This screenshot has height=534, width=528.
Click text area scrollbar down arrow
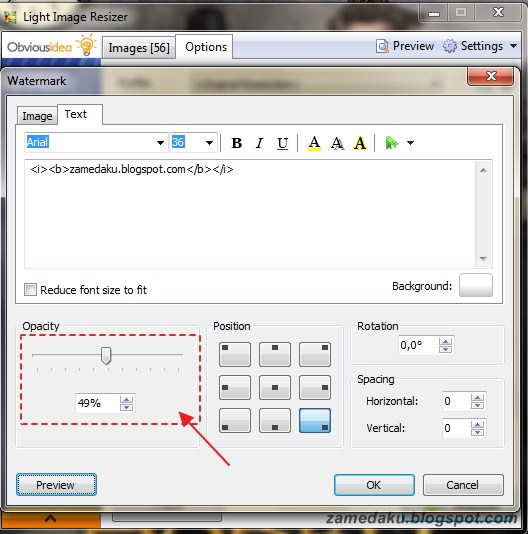pos(483,259)
